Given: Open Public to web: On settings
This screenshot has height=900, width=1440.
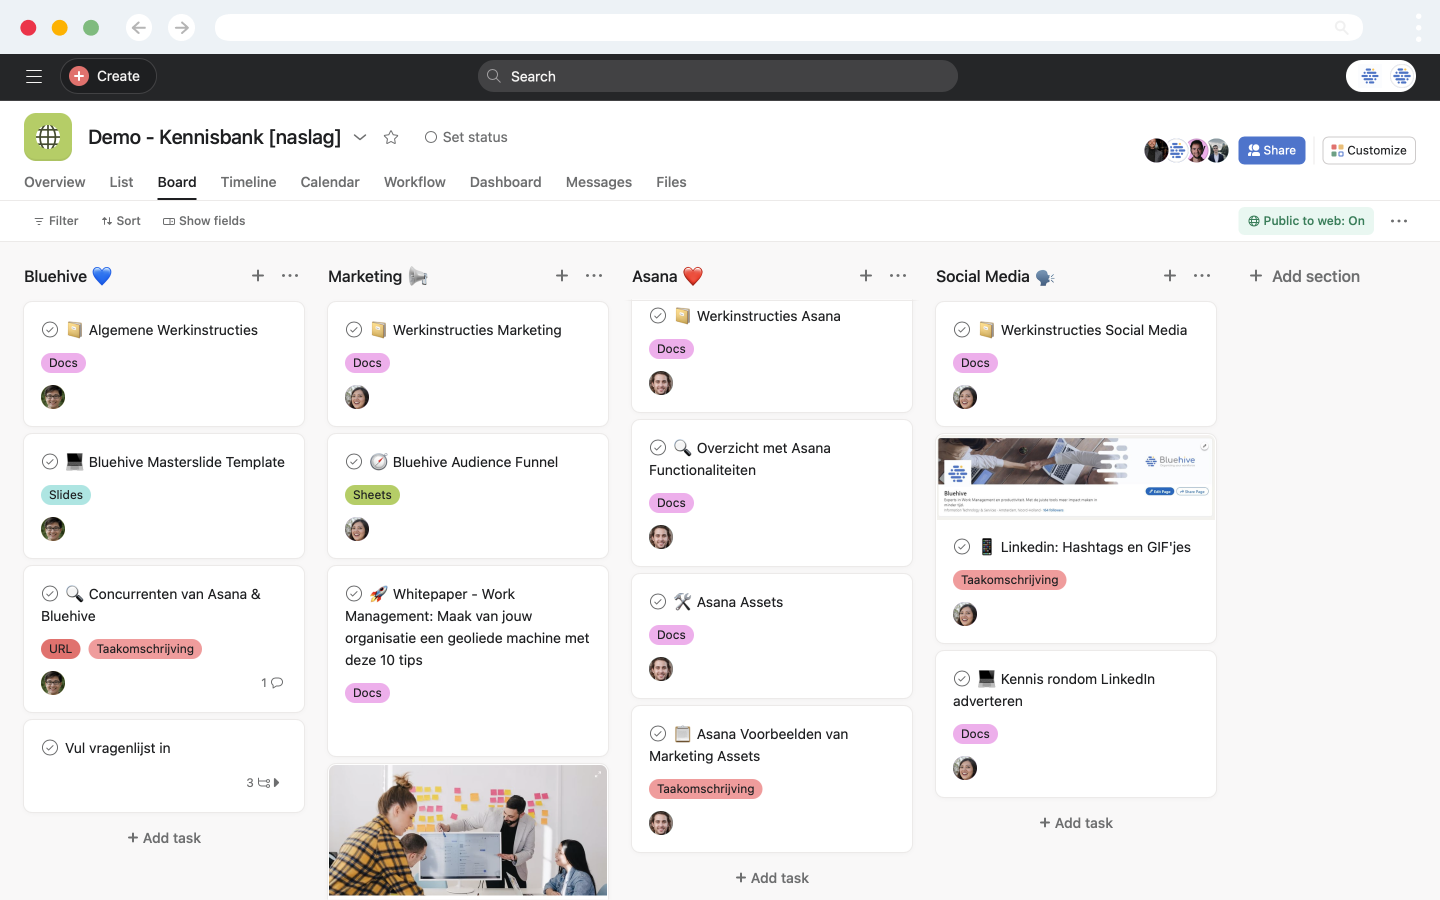Looking at the screenshot, I should [1306, 221].
